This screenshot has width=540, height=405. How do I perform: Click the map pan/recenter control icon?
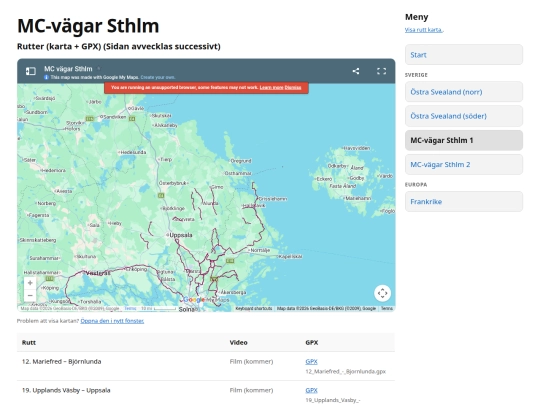tap(382, 293)
